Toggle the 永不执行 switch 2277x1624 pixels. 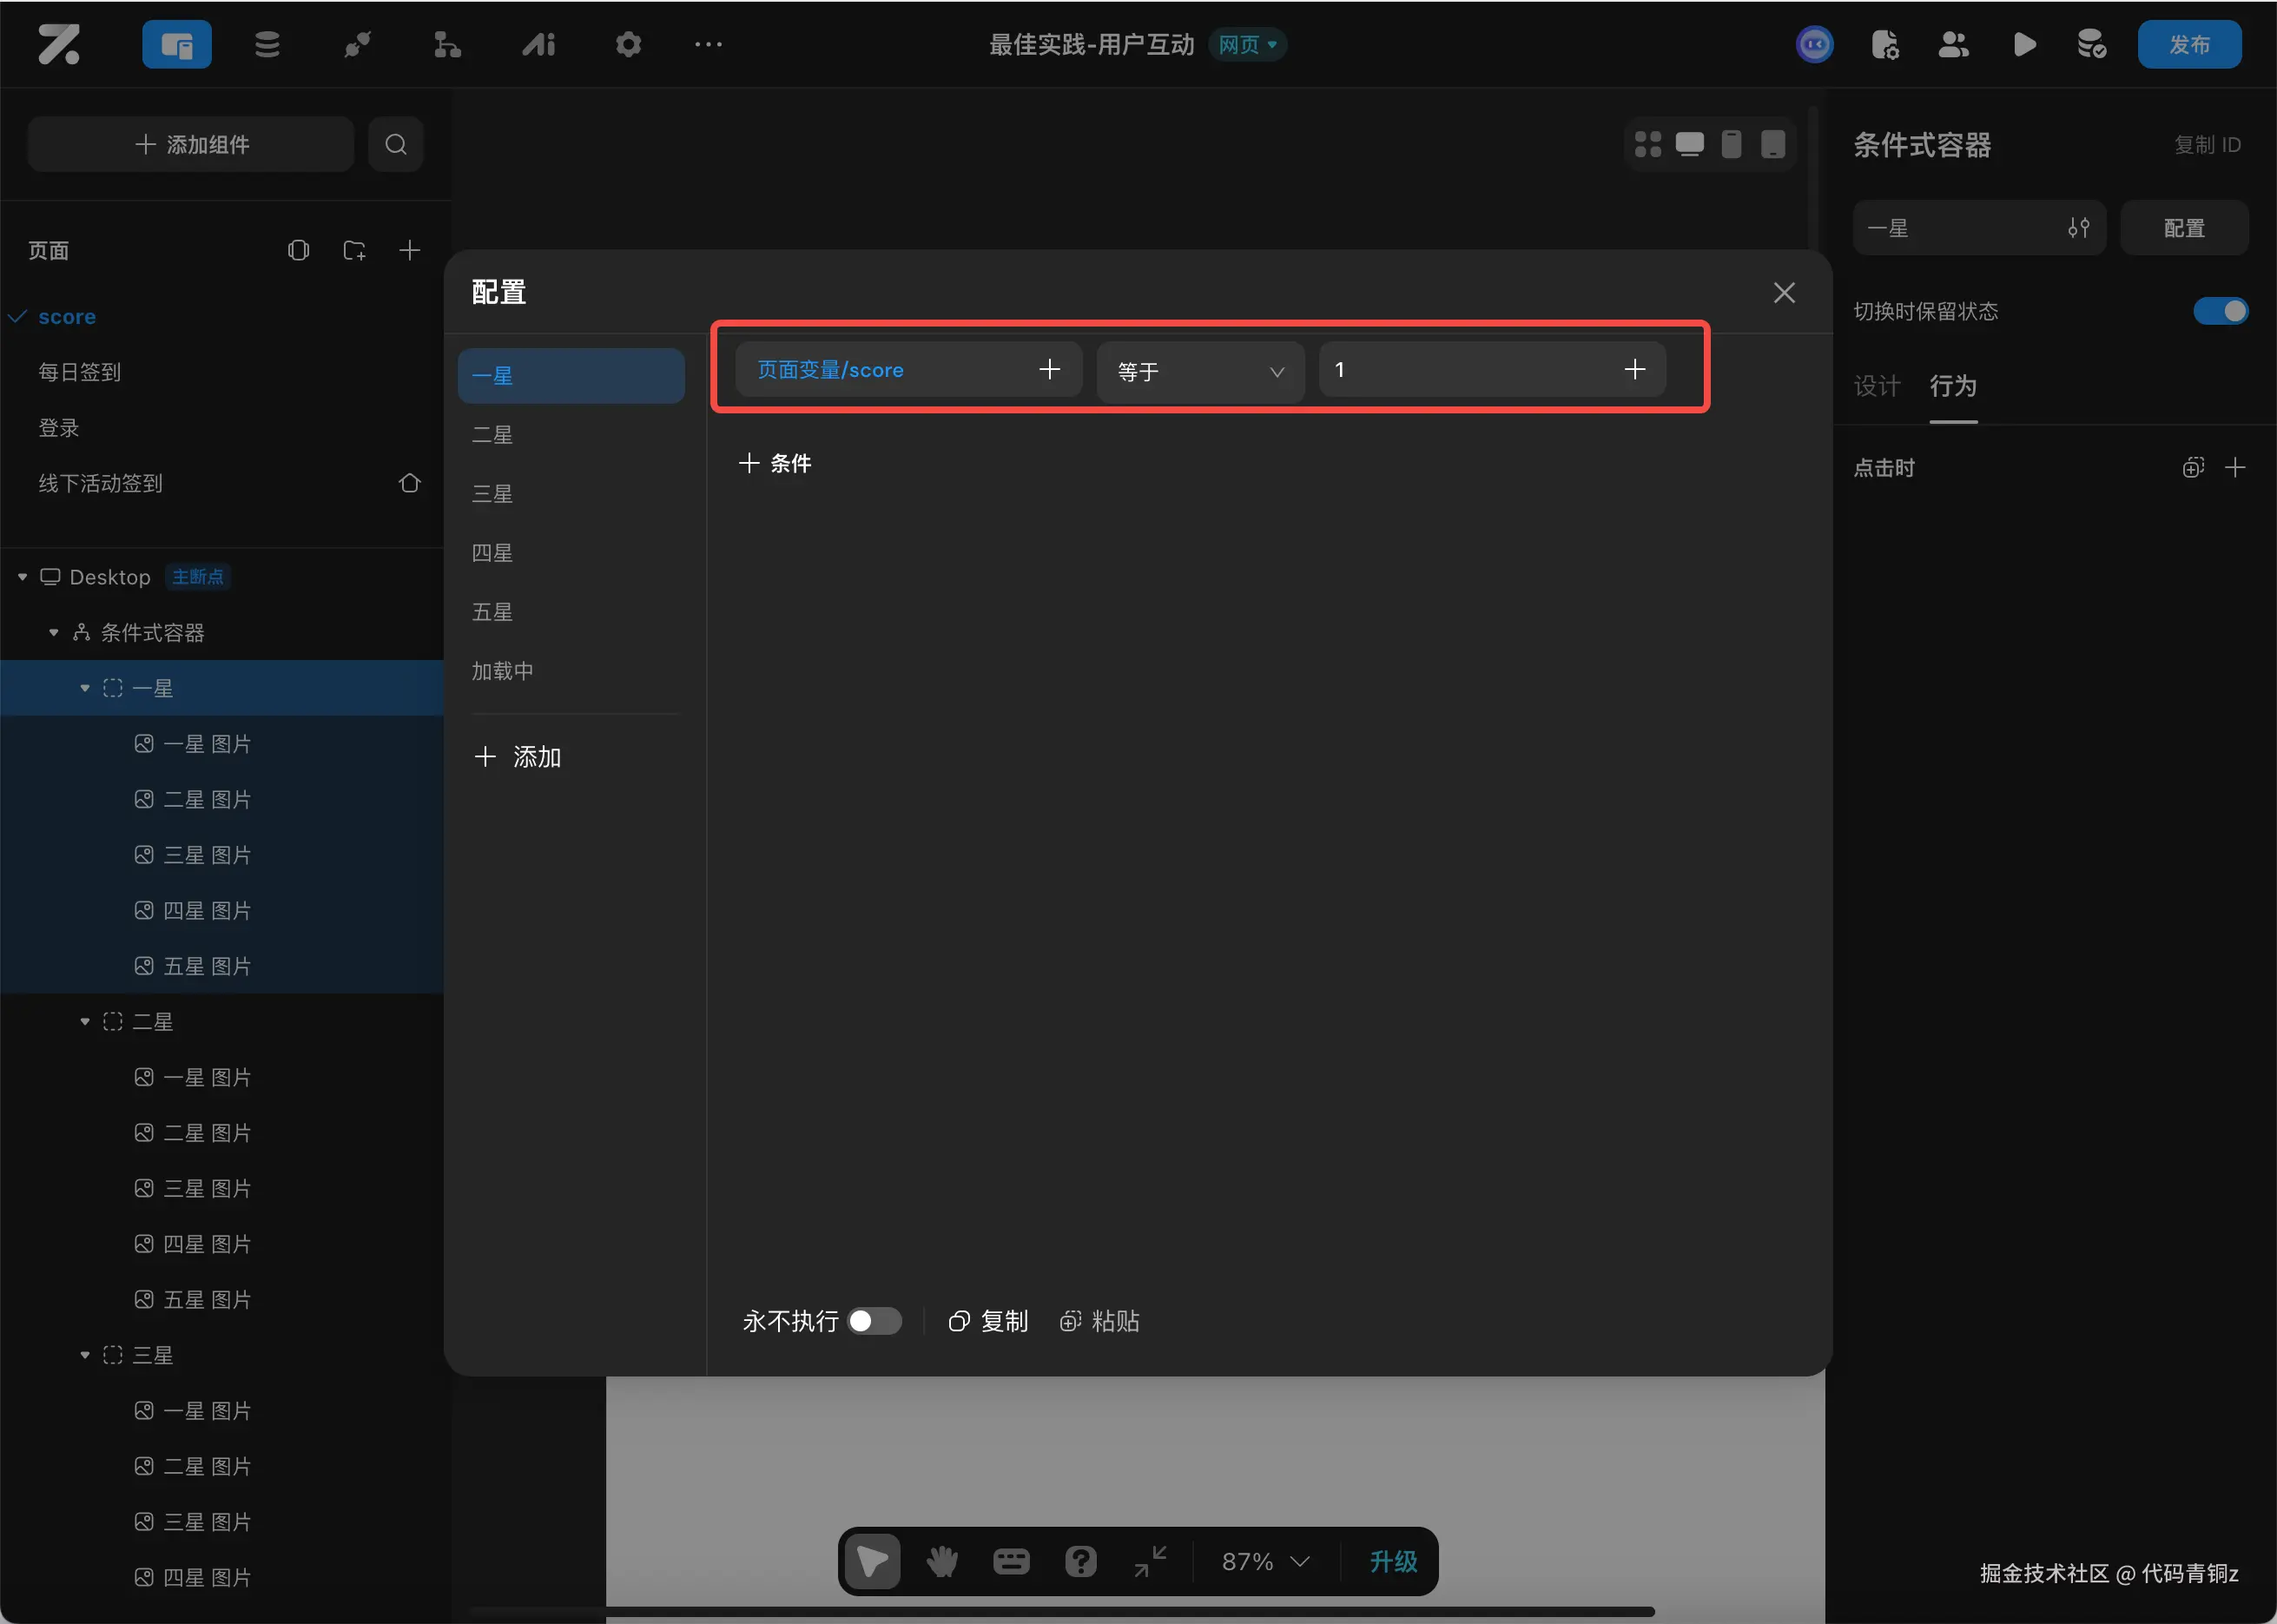[874, 1321]
